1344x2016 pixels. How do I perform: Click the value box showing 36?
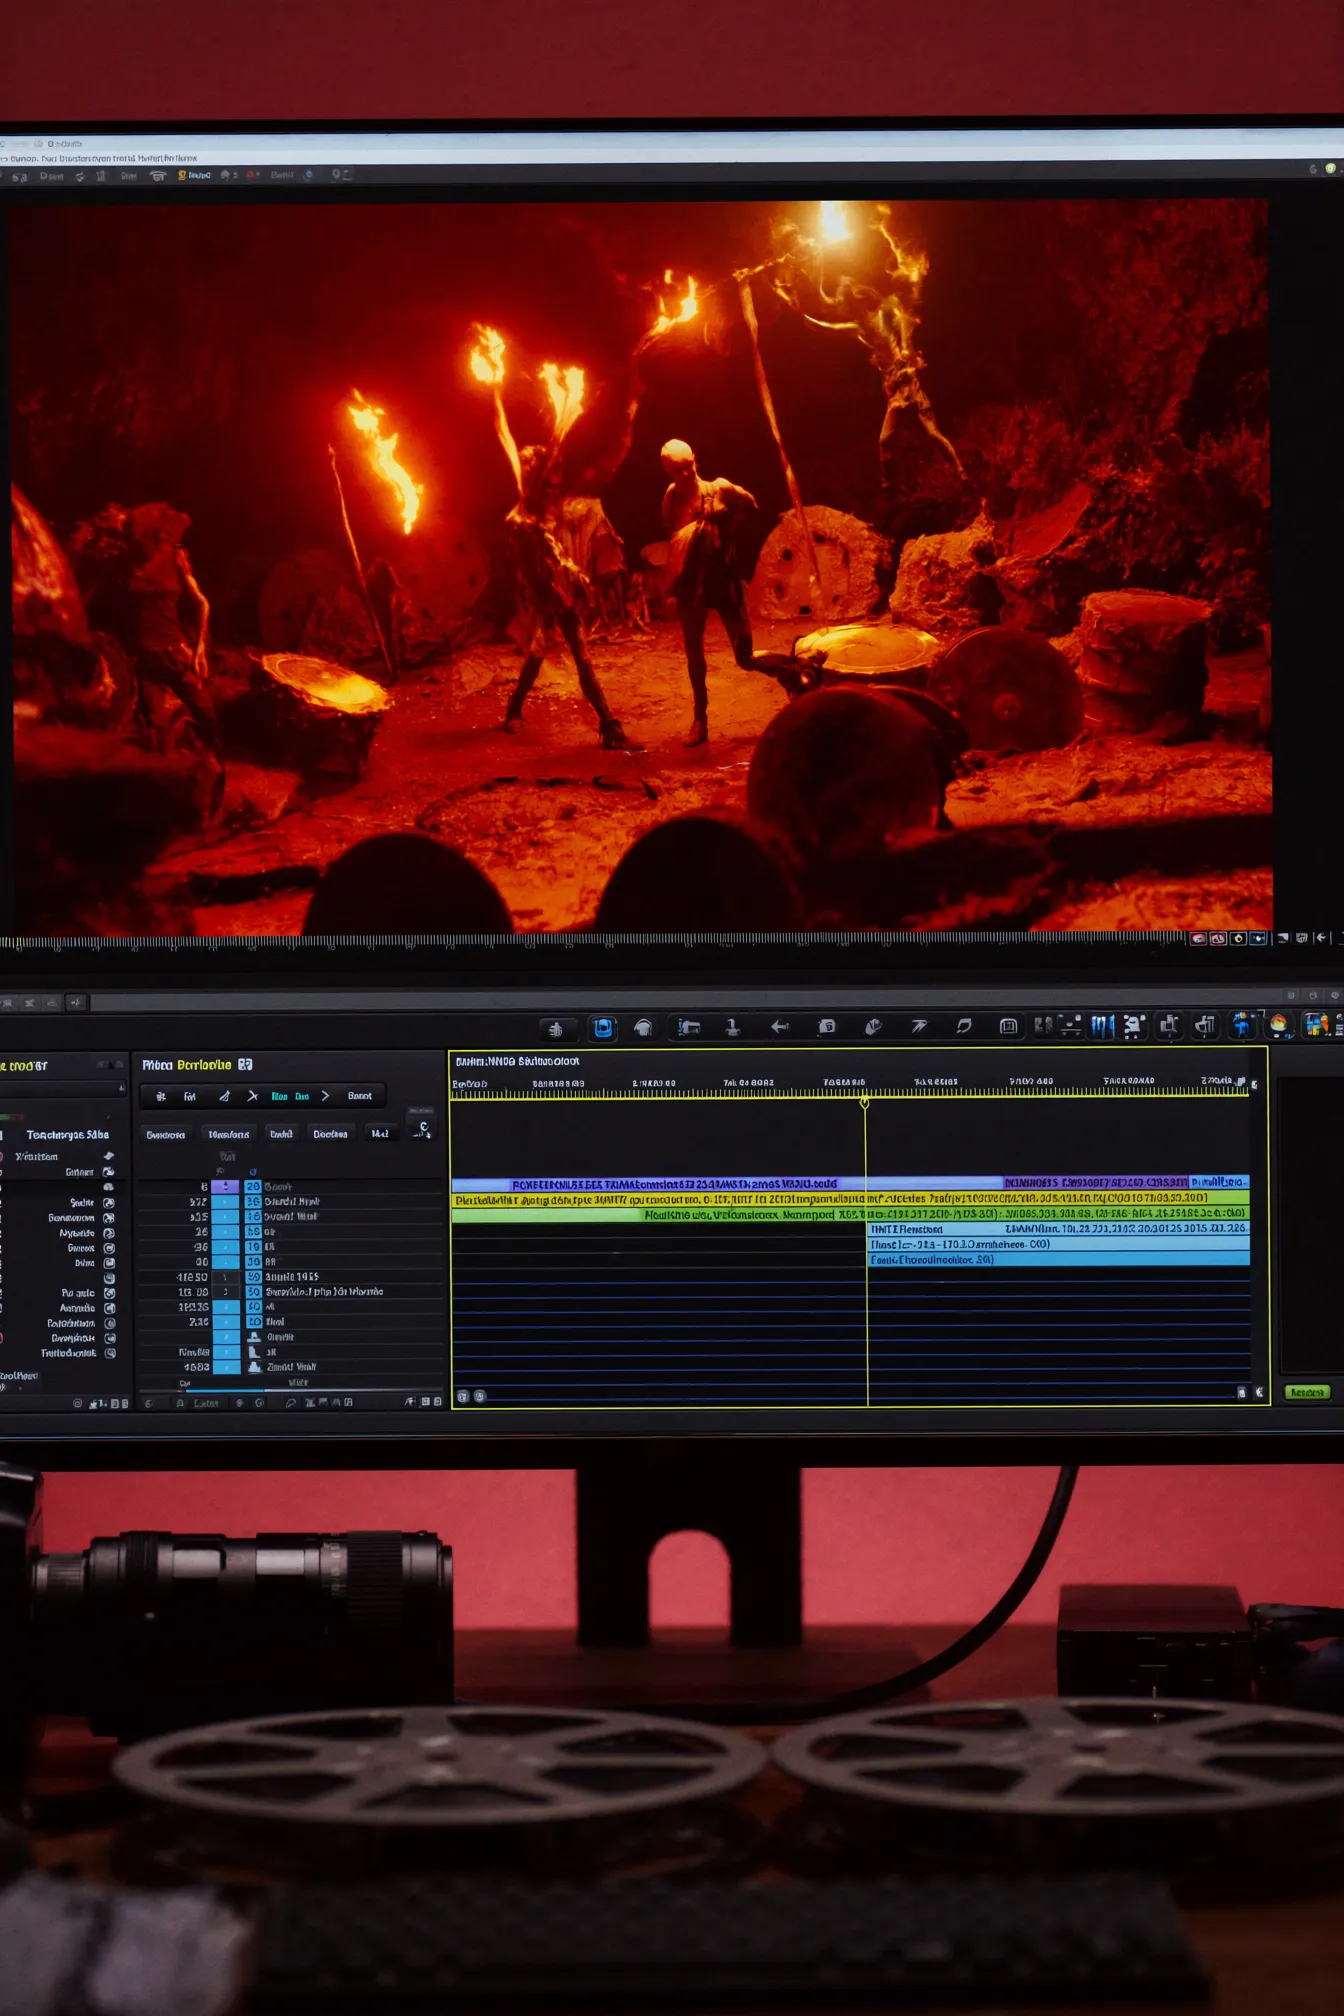tap(253, 1201)
